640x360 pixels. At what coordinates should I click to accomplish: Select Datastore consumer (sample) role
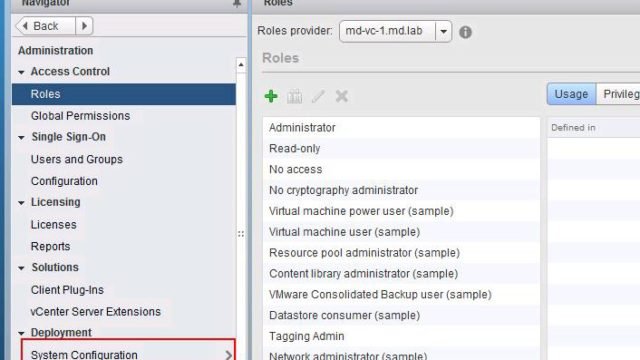[x=401, y=315]
